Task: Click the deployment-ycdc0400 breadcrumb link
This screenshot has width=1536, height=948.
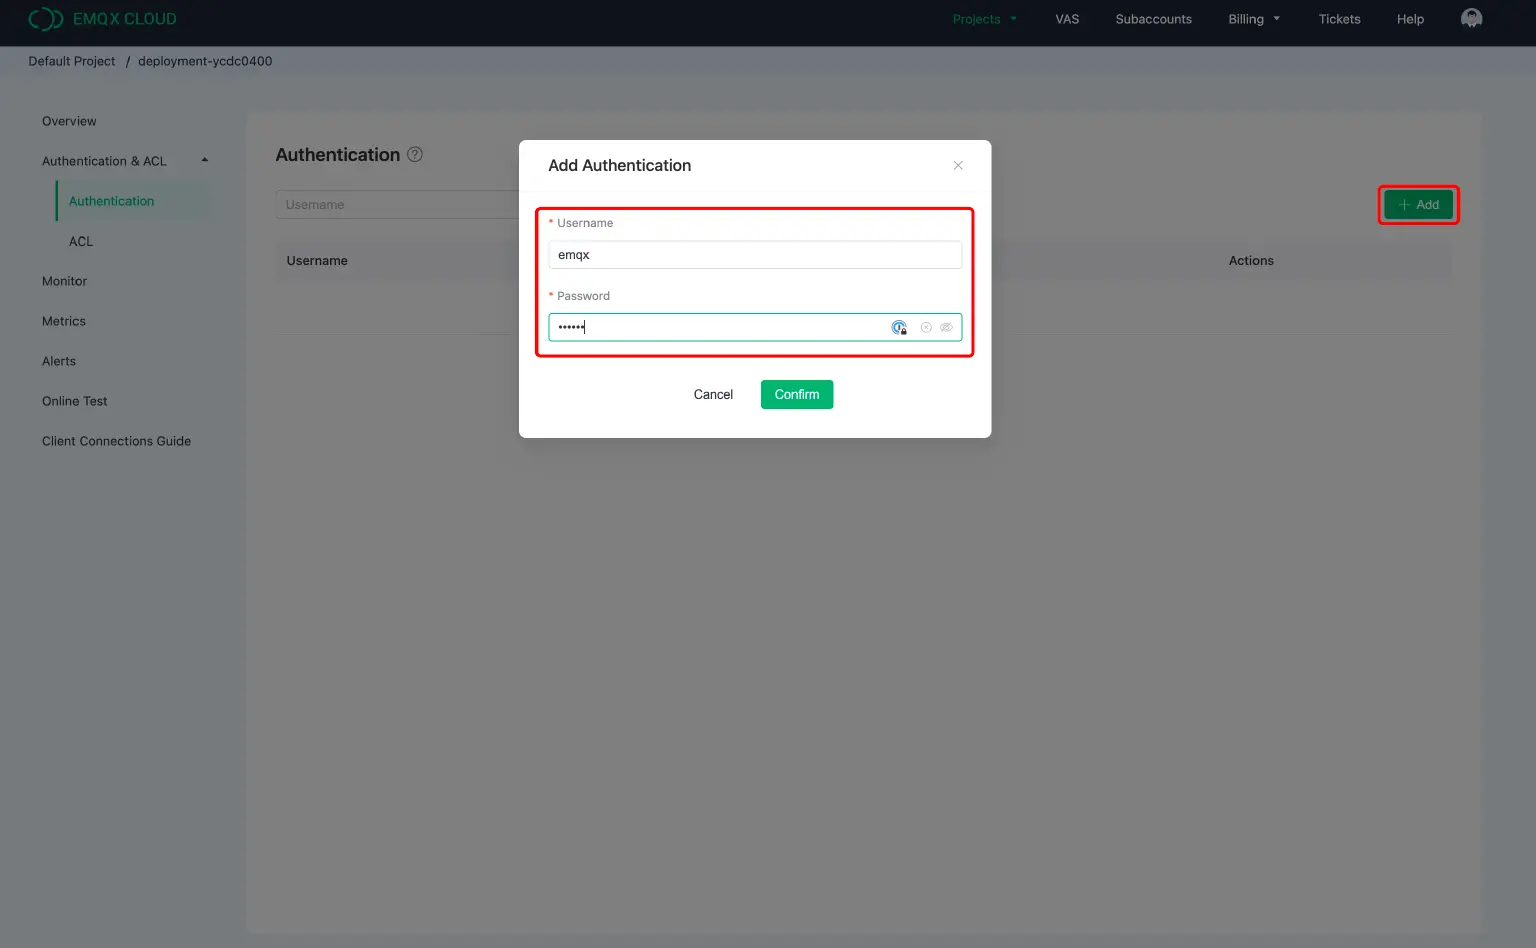Action: [204, 61]
